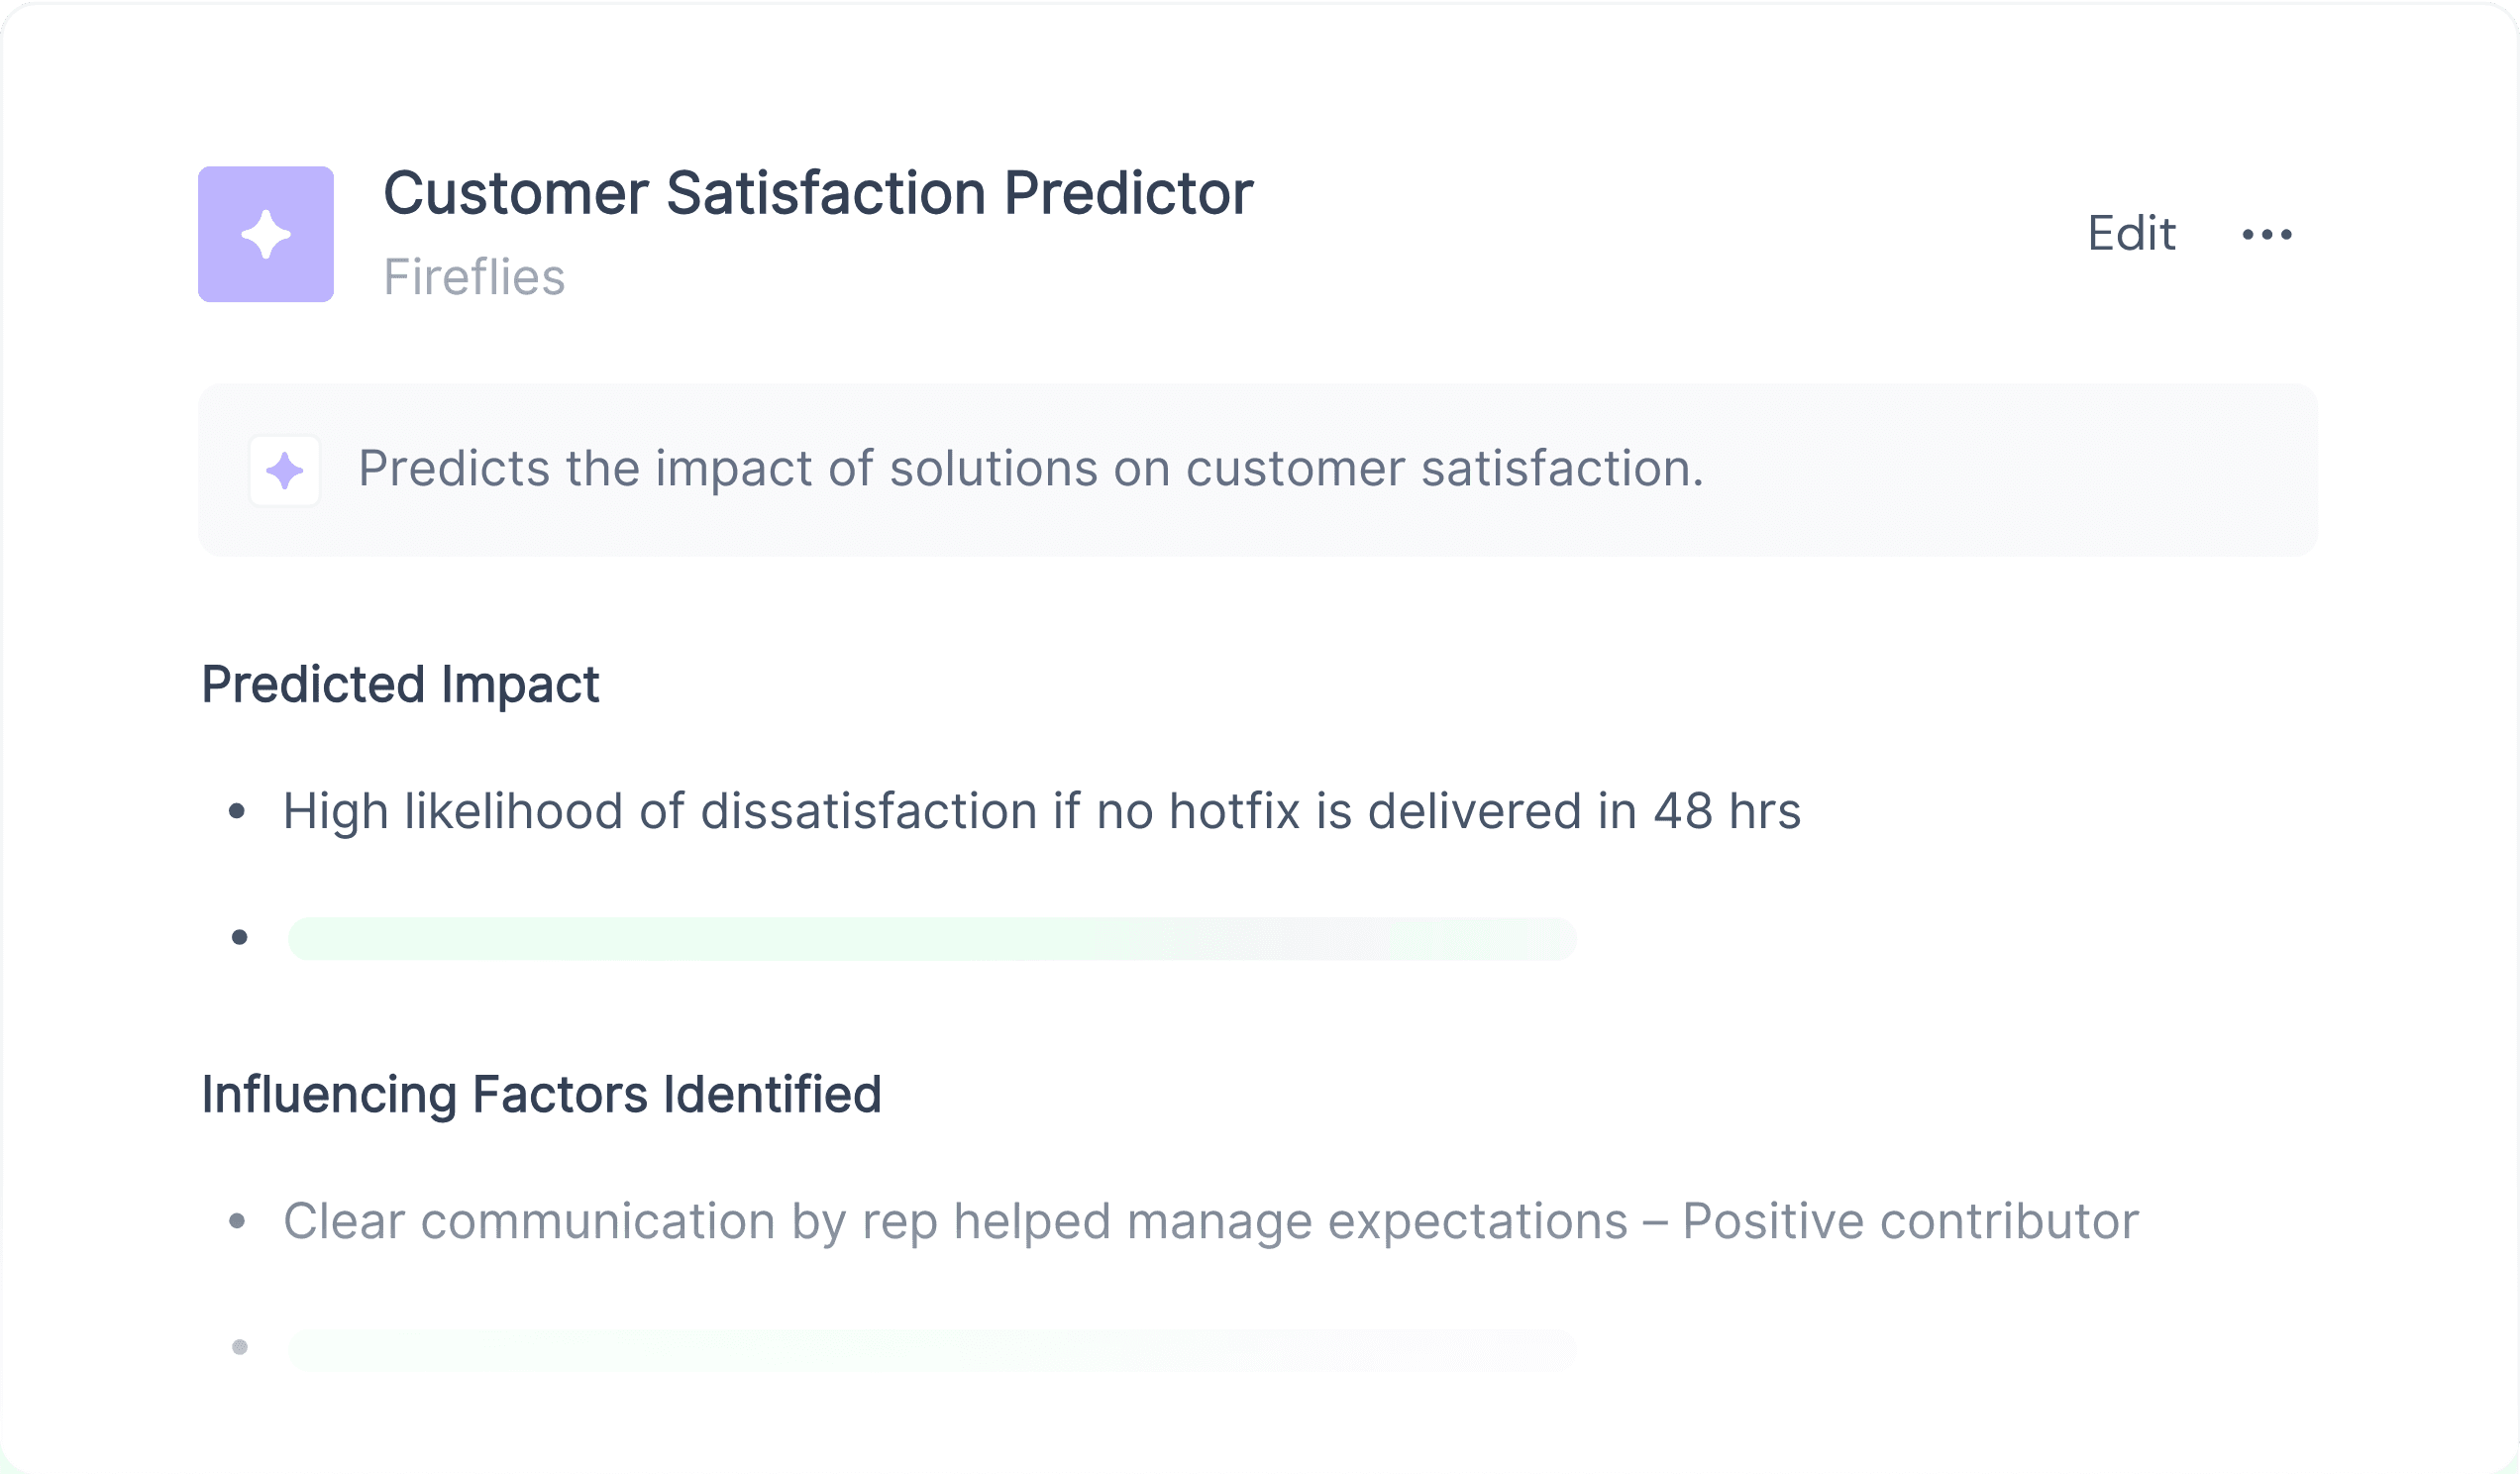The width and height of the screenshot is (2520, 1474).
Task: Open the three-dot more options menu
Action: tap(2267, 235)
